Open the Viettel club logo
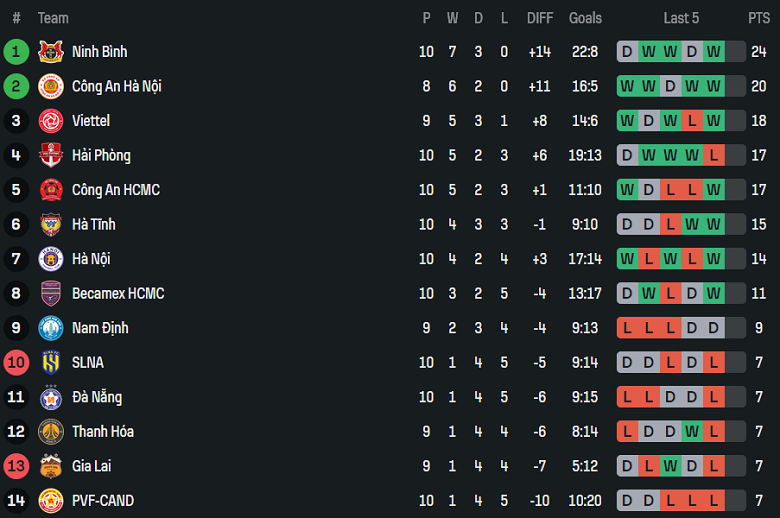Screen dimensions: 780x518 pos(50,121)
